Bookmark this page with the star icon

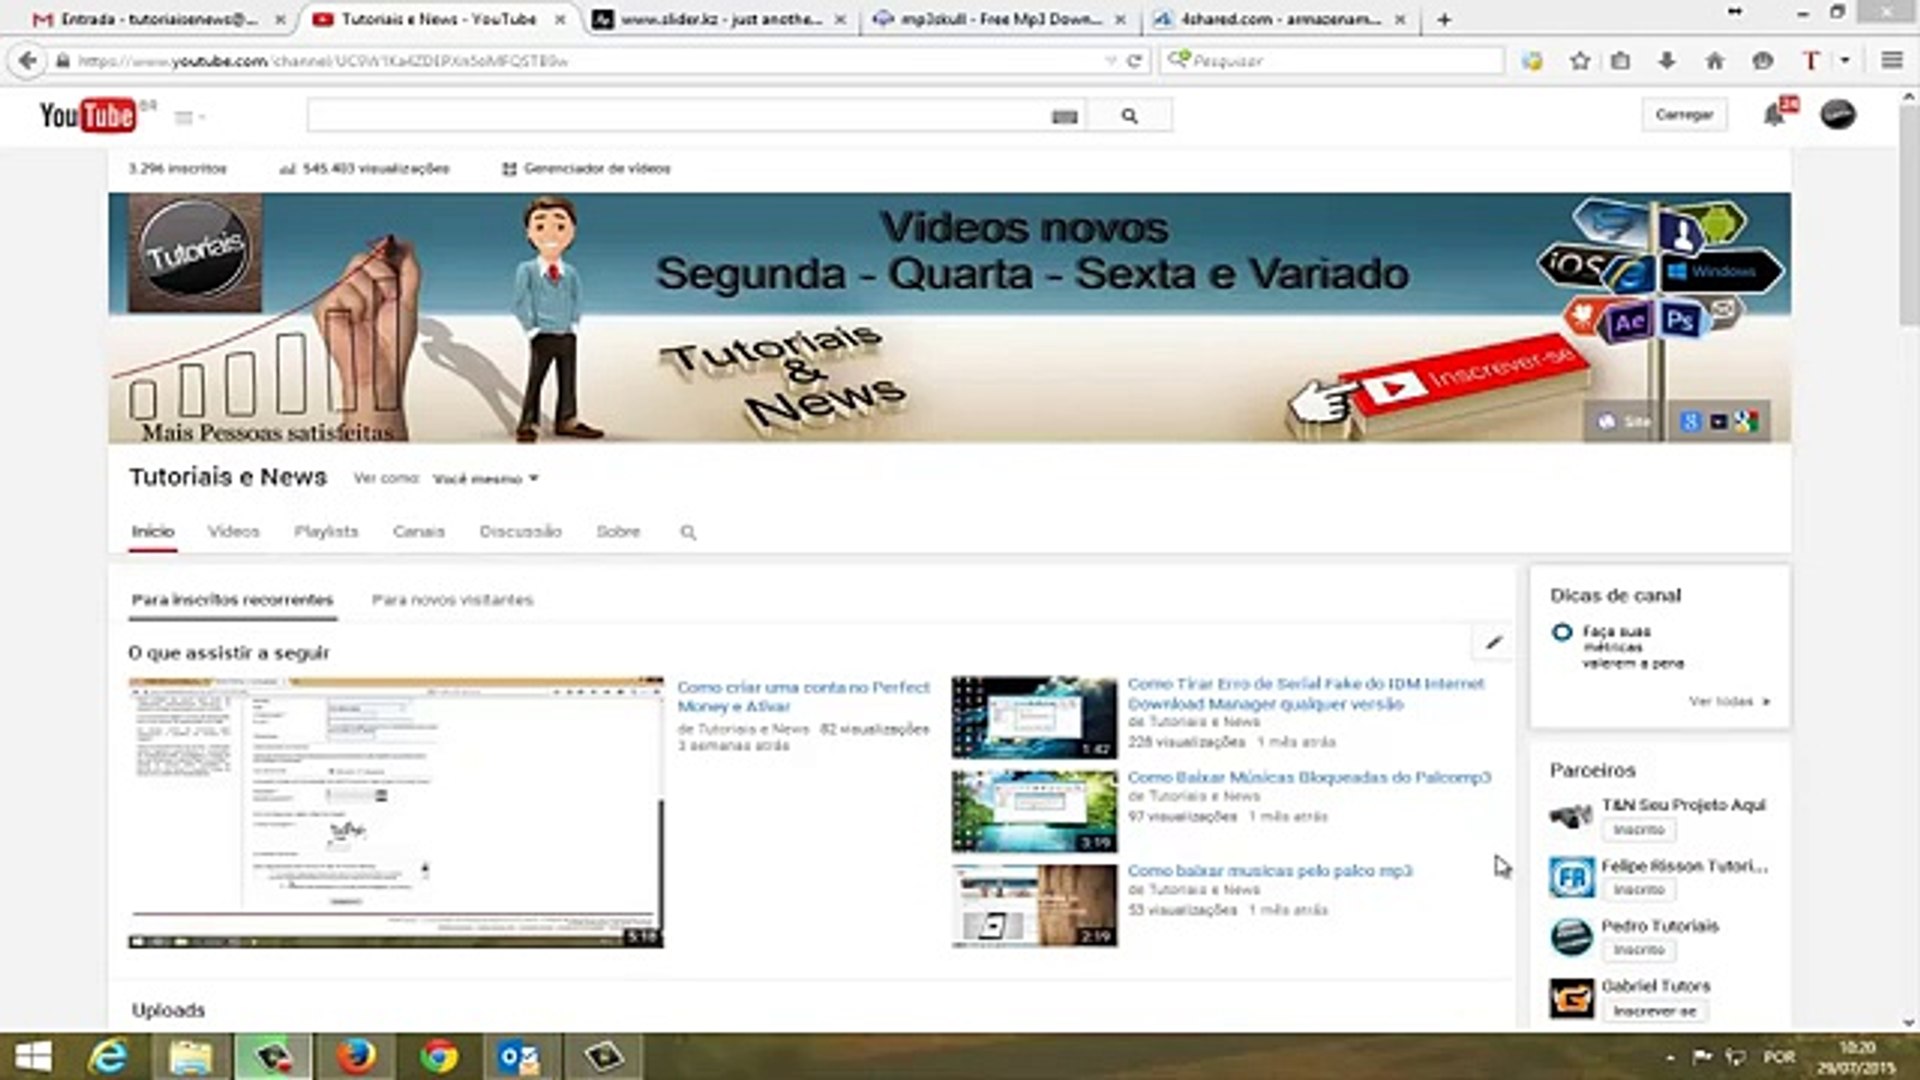[1580, 61]
